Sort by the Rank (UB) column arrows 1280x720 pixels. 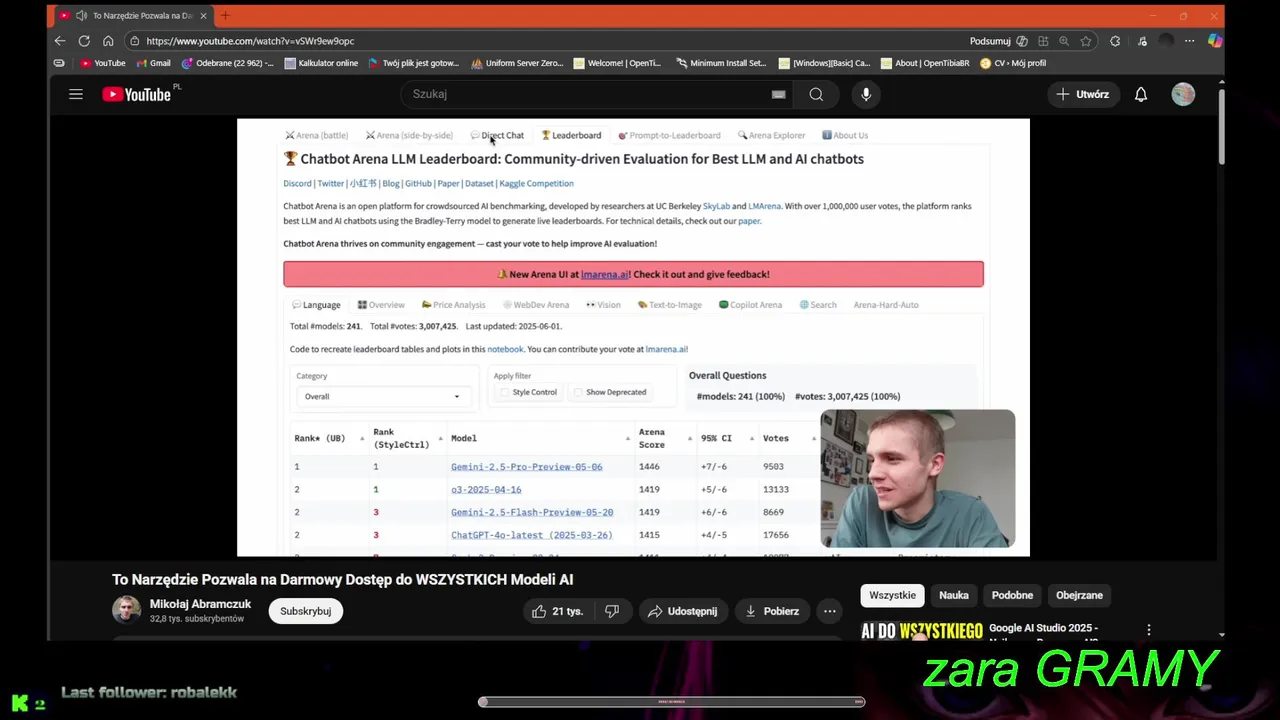pyautogui.click(x=361, y=438)
